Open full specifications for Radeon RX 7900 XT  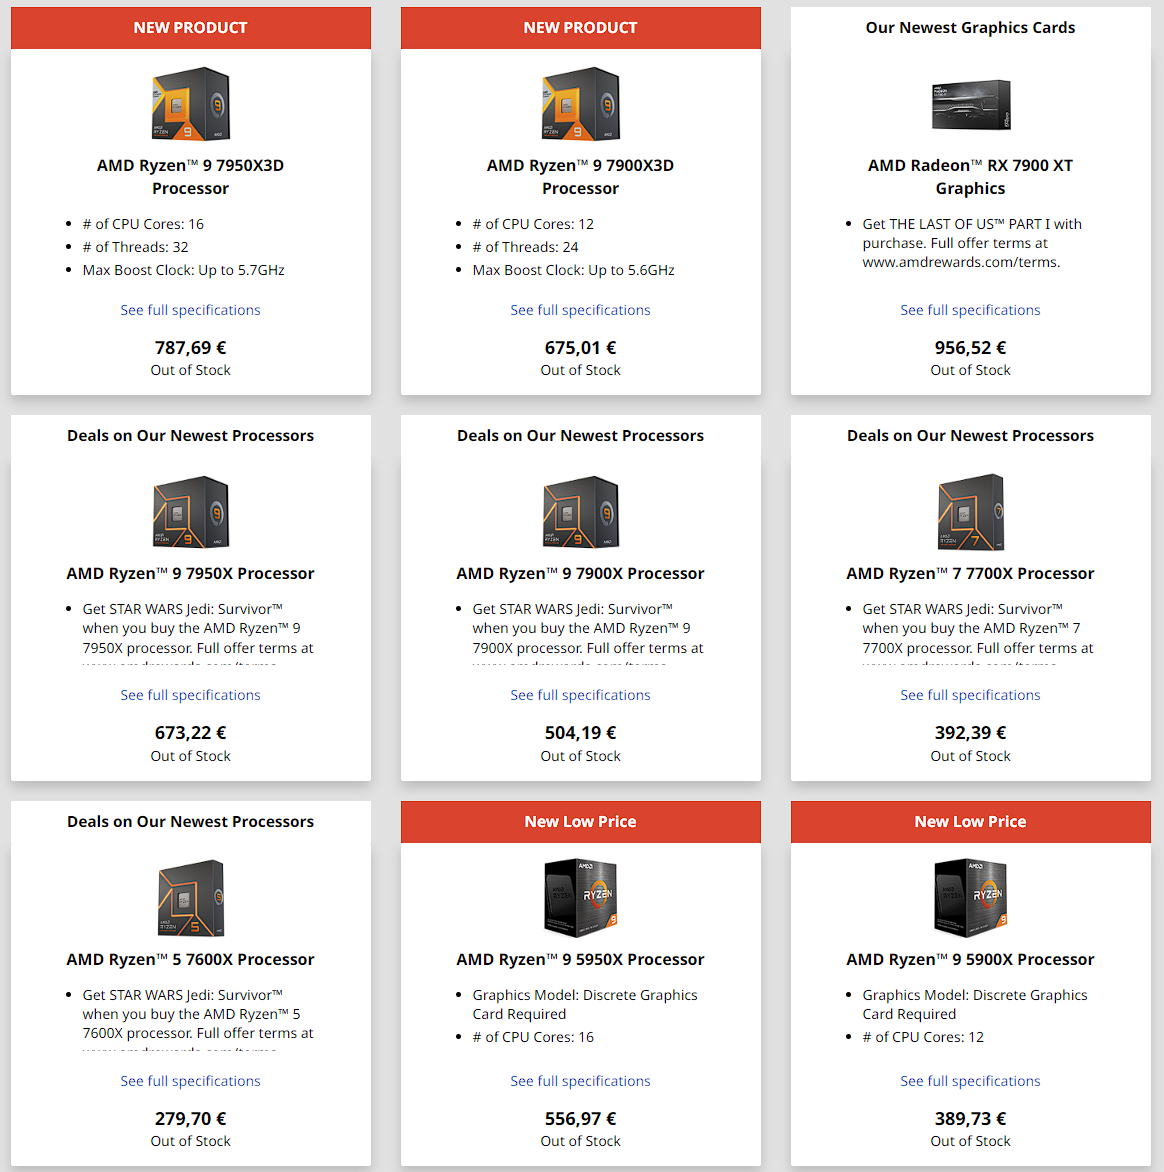coord(970,310)
